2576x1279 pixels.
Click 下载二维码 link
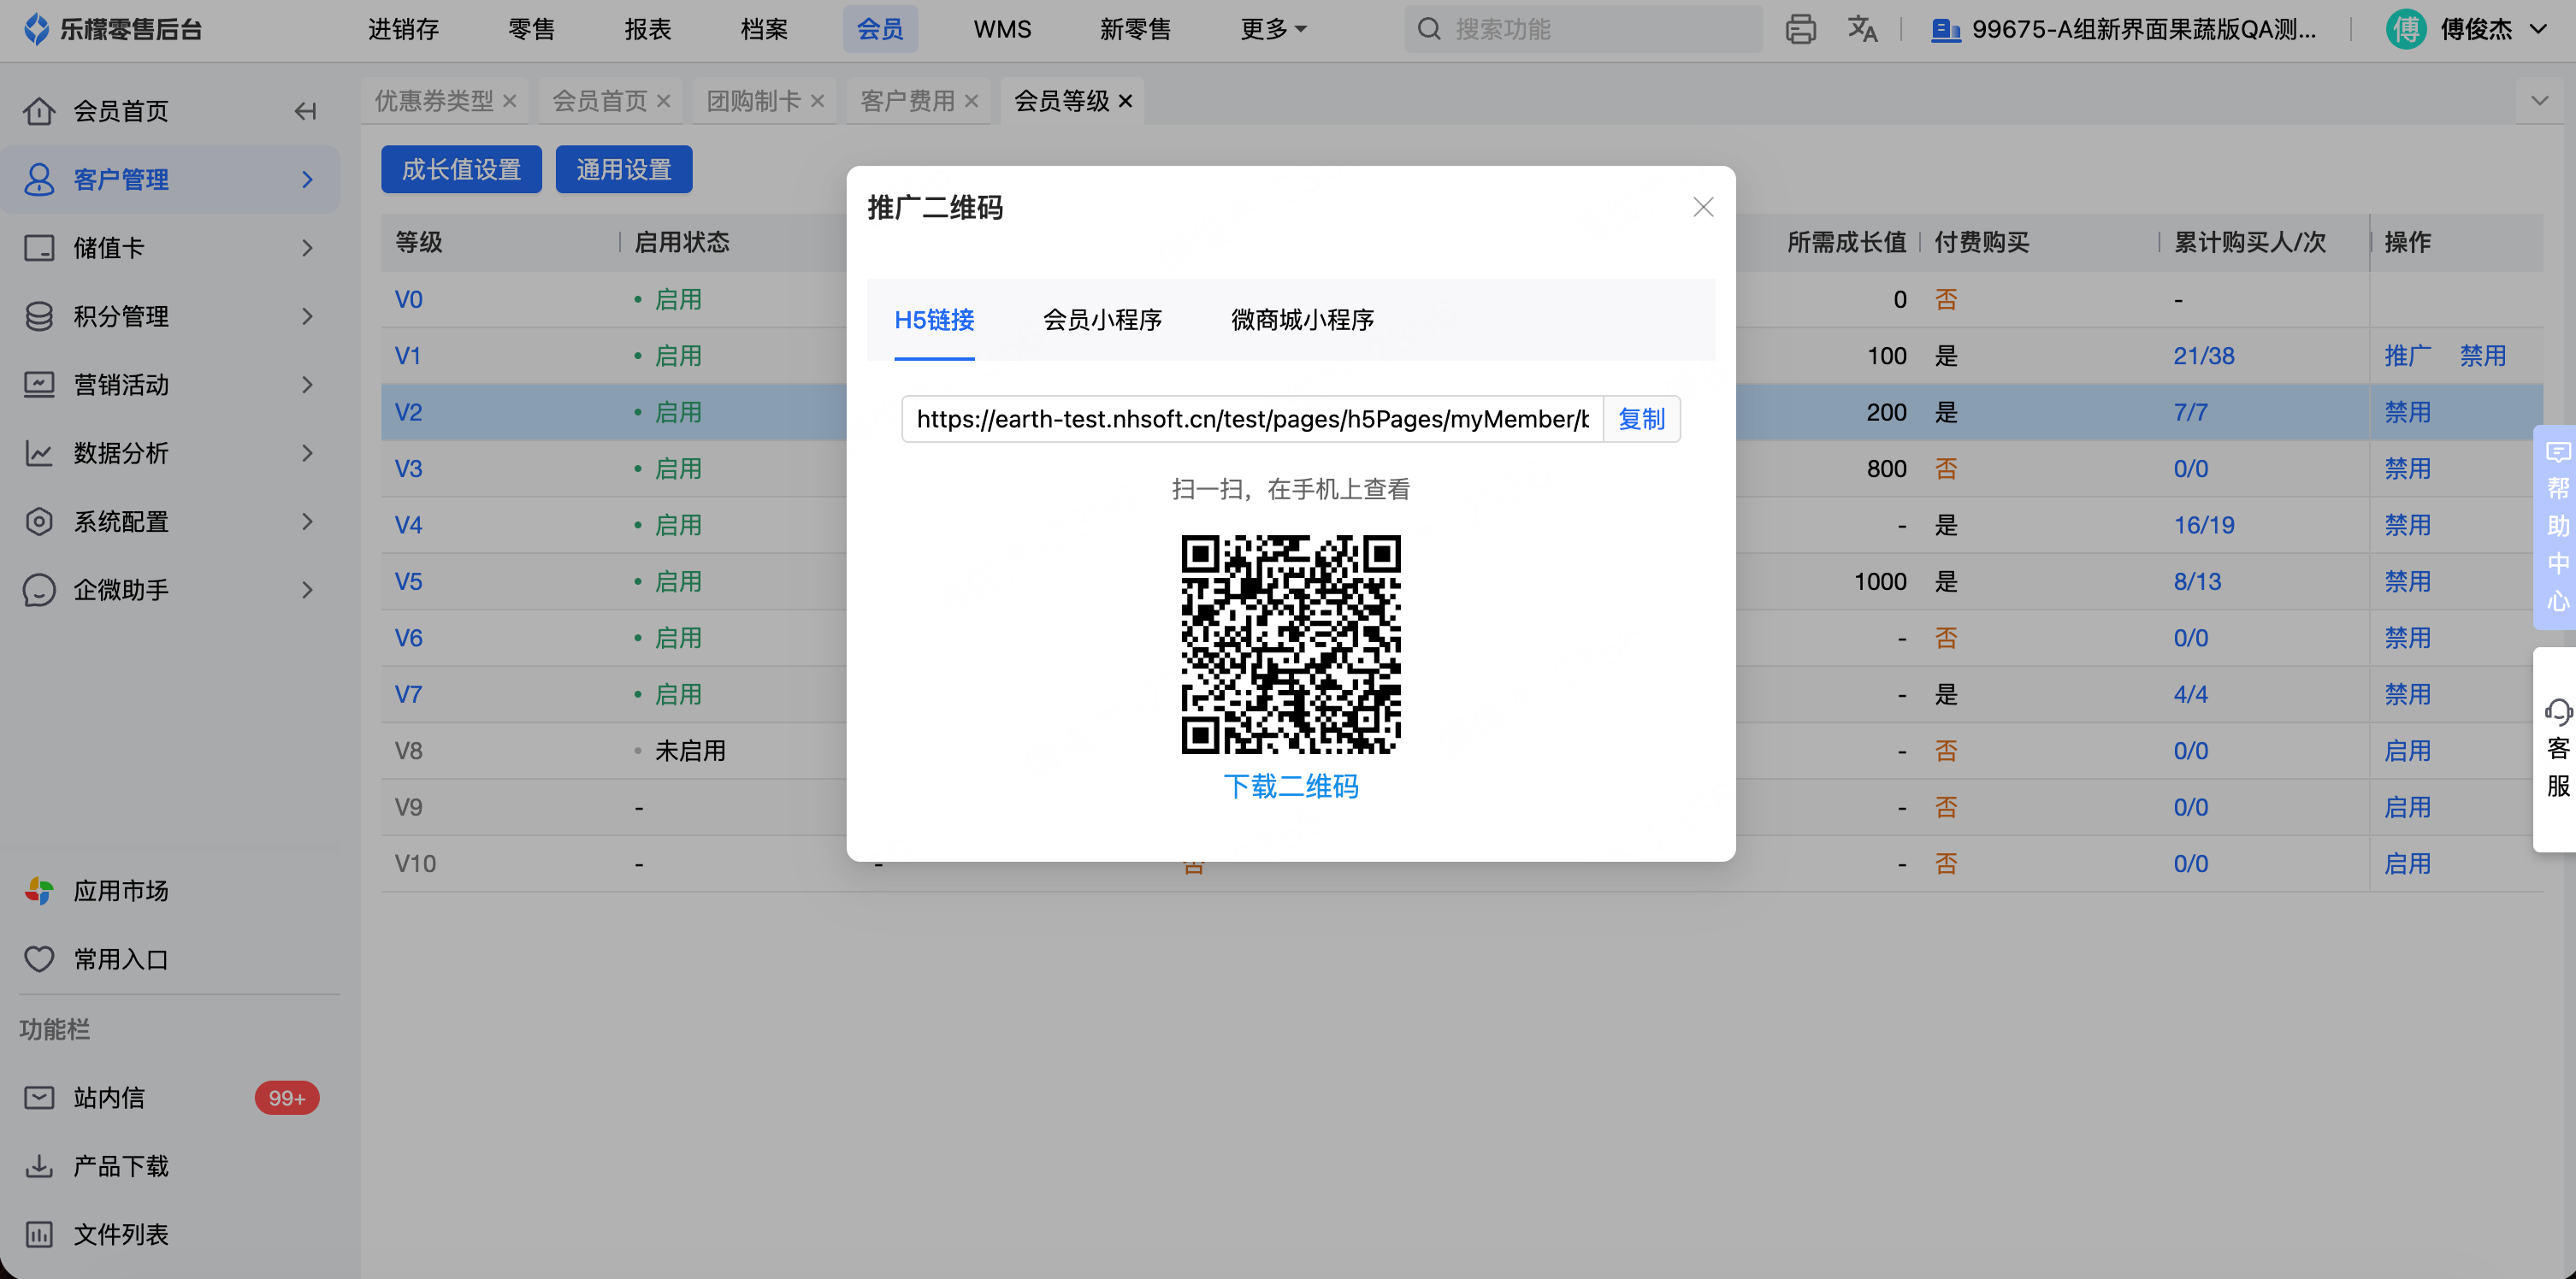(1290, 786)
